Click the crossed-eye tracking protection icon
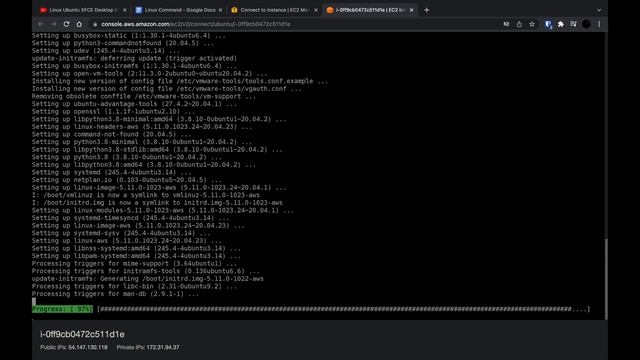 coord(506,24)
